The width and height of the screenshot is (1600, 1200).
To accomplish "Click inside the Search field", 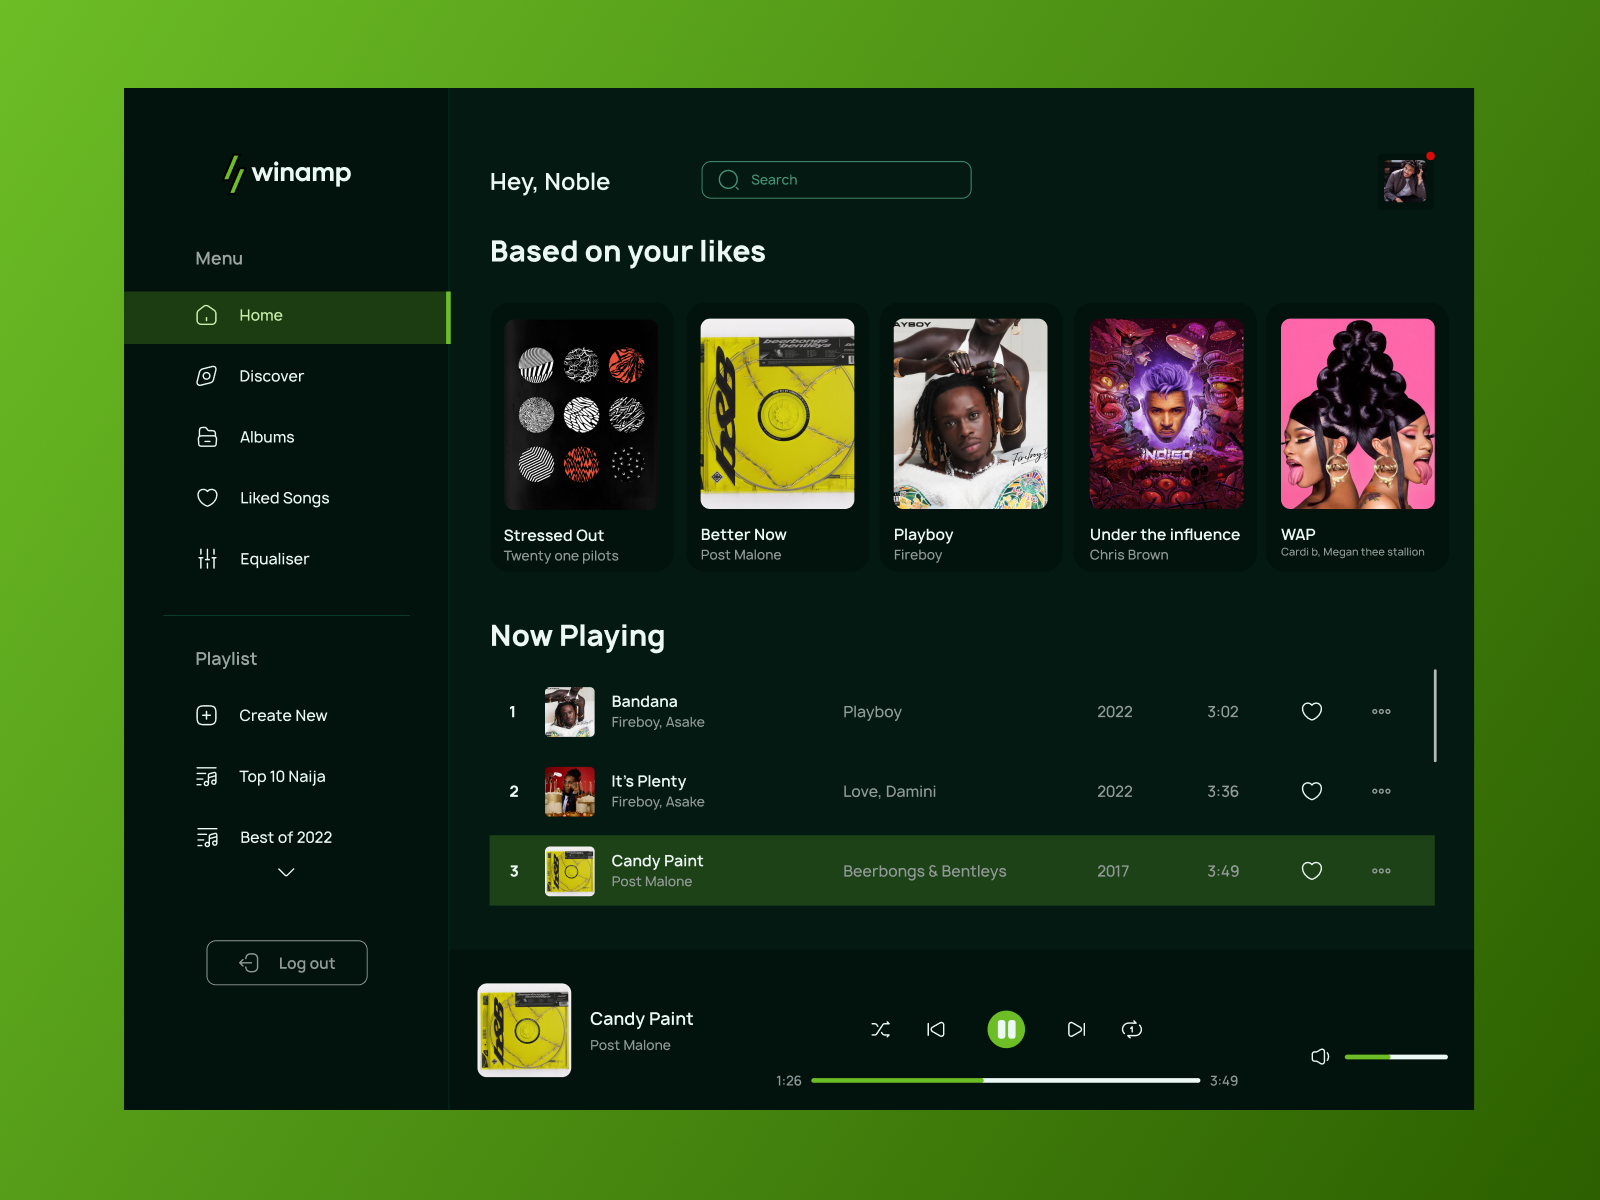I will click(x=836, y=180).
